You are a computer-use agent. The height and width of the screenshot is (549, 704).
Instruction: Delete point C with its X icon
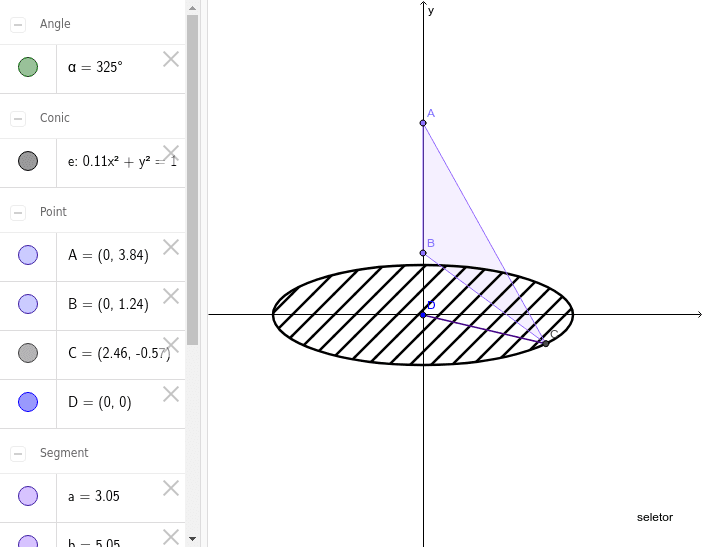click(x=171, y=345)
